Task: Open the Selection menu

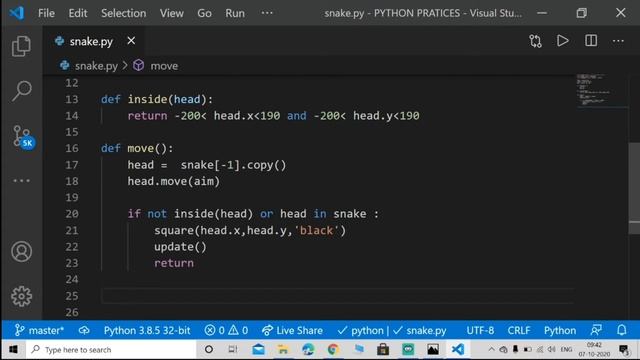Action: point(123,13)
